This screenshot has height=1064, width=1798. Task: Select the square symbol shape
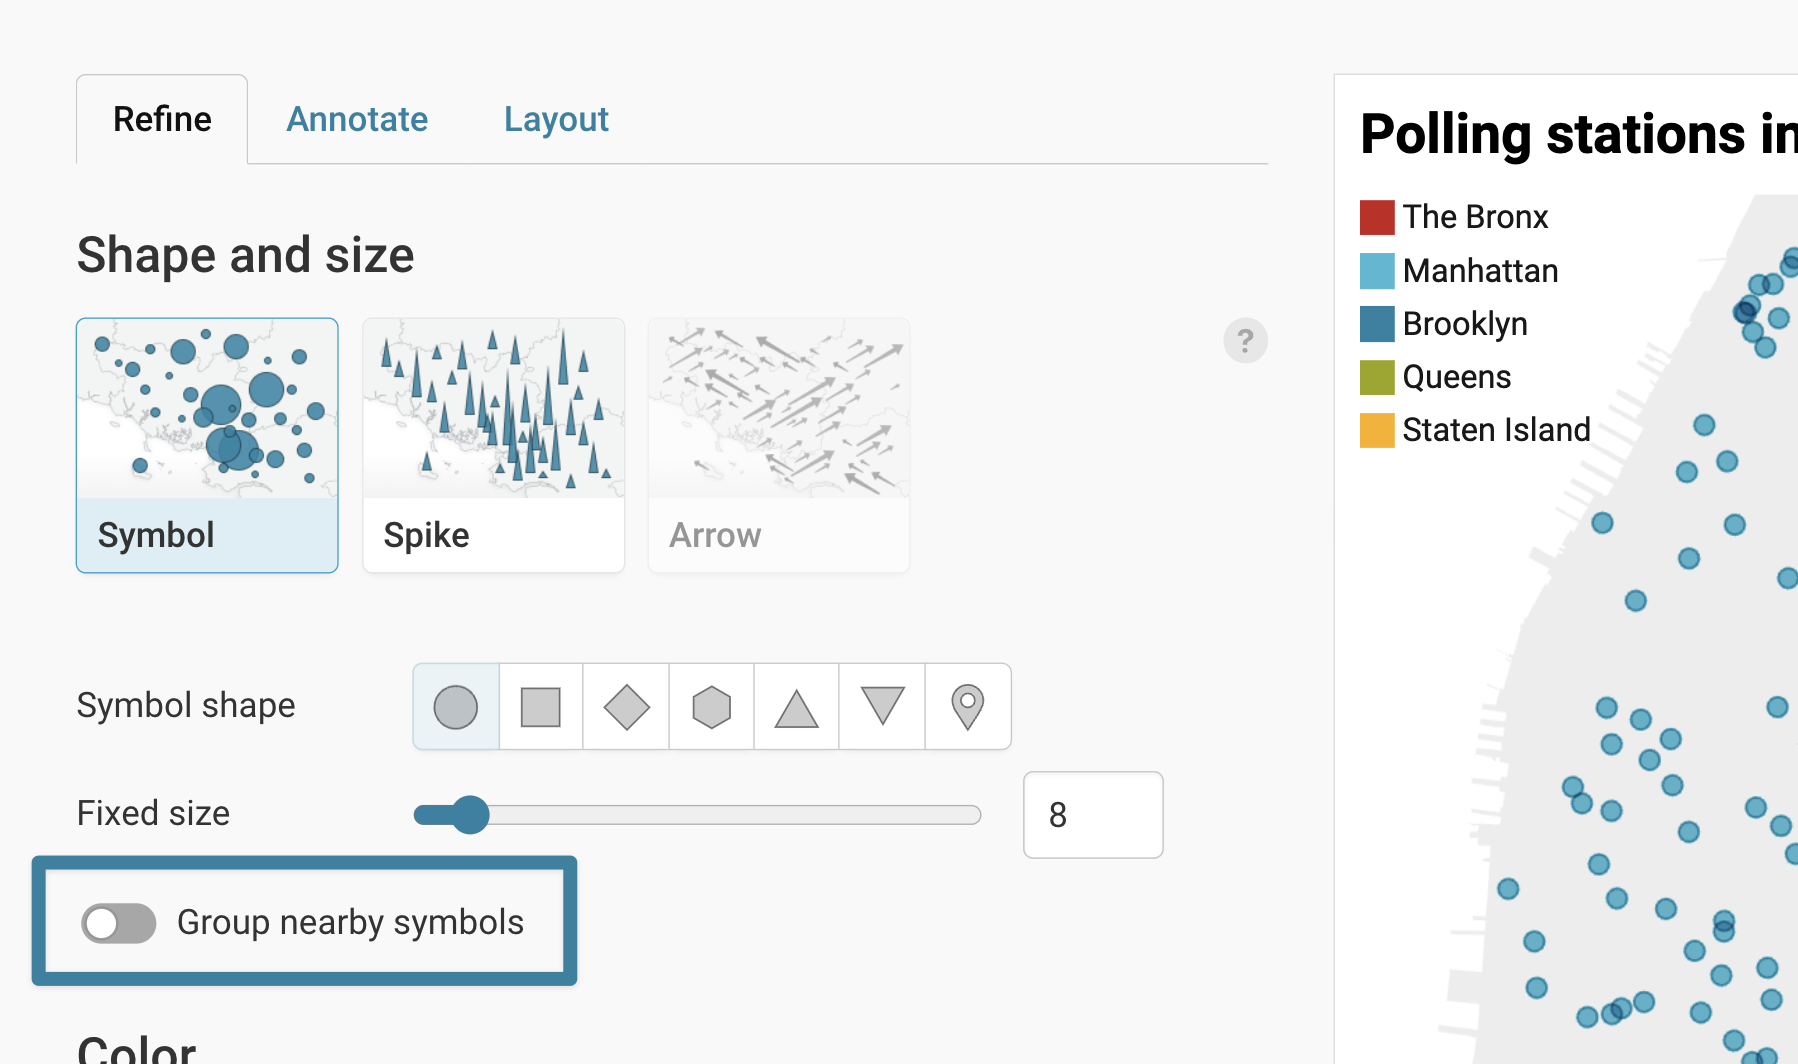541,707
